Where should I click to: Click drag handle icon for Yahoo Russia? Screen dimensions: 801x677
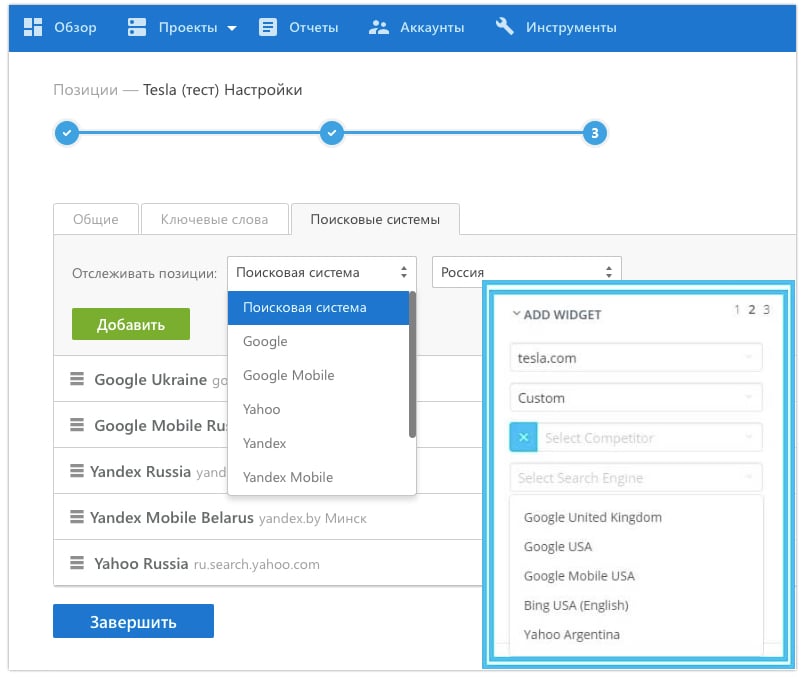click(x=77, y=563)
